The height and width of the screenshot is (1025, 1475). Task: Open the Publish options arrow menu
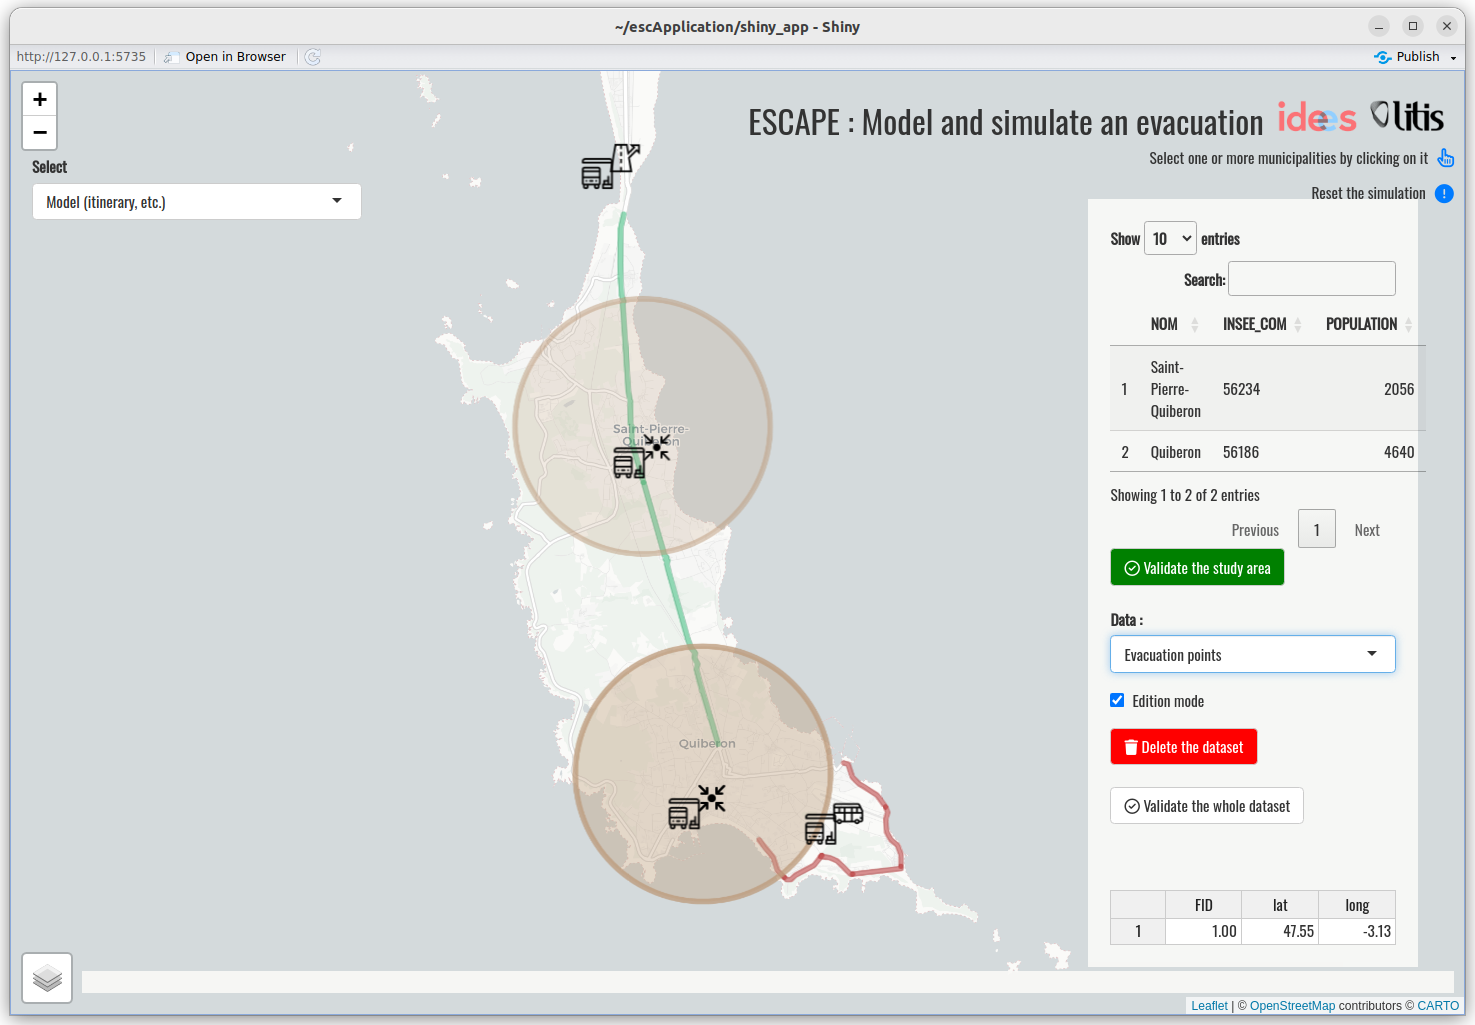pyautogui.click(x=1453, y=58)
